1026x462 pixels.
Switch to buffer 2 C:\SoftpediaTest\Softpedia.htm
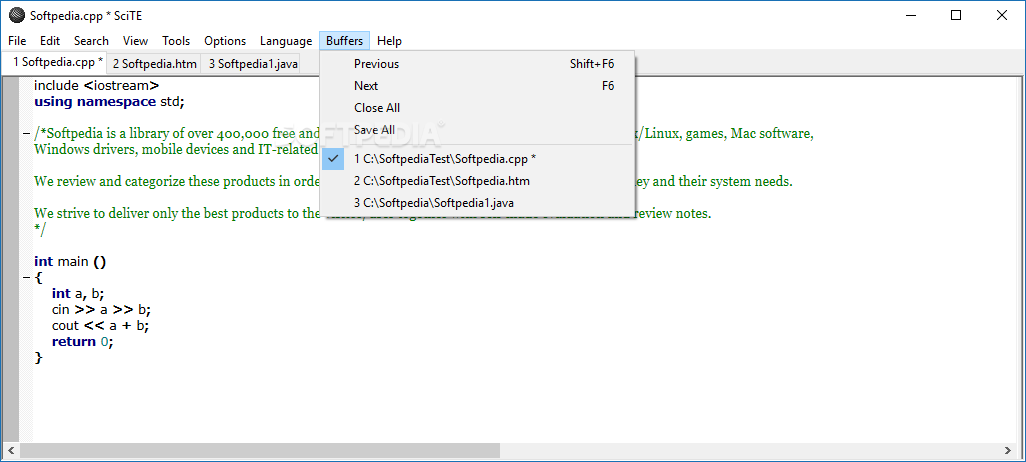tap(477, 181)
